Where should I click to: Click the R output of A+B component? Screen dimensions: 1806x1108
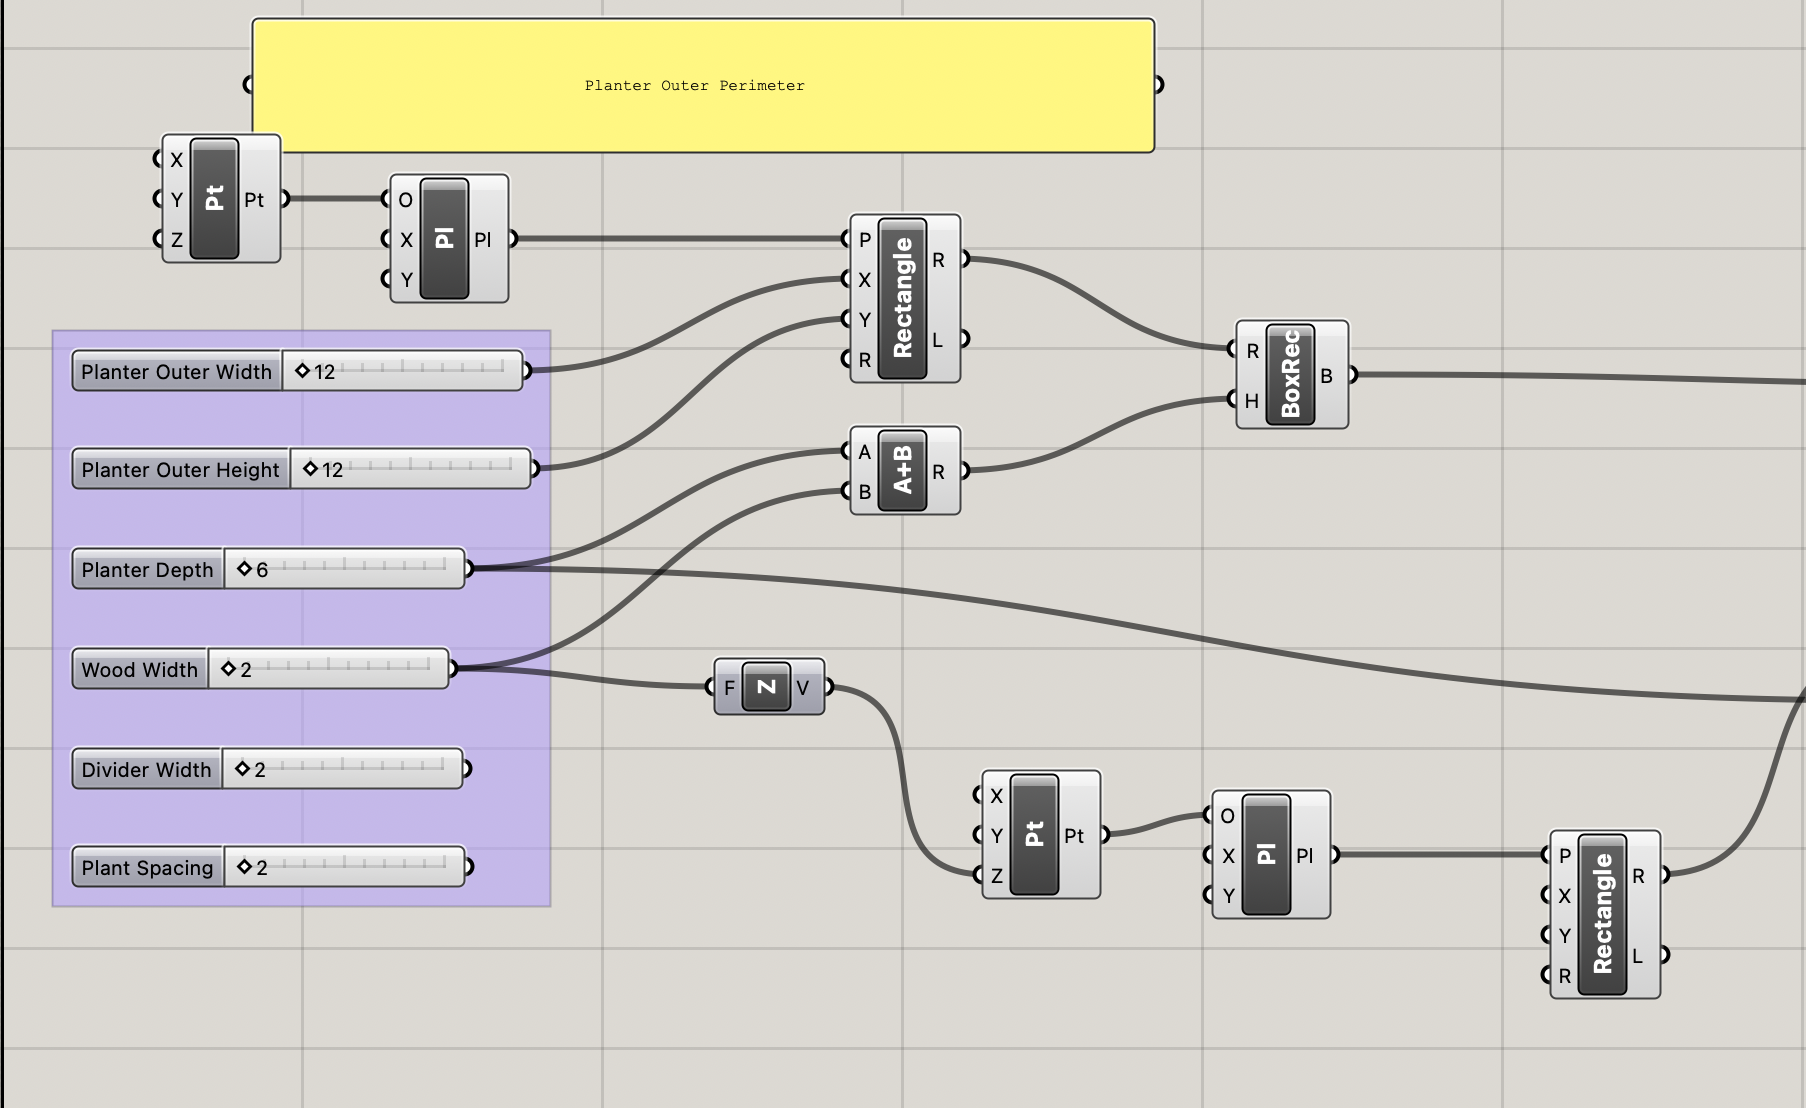point(938,472)
